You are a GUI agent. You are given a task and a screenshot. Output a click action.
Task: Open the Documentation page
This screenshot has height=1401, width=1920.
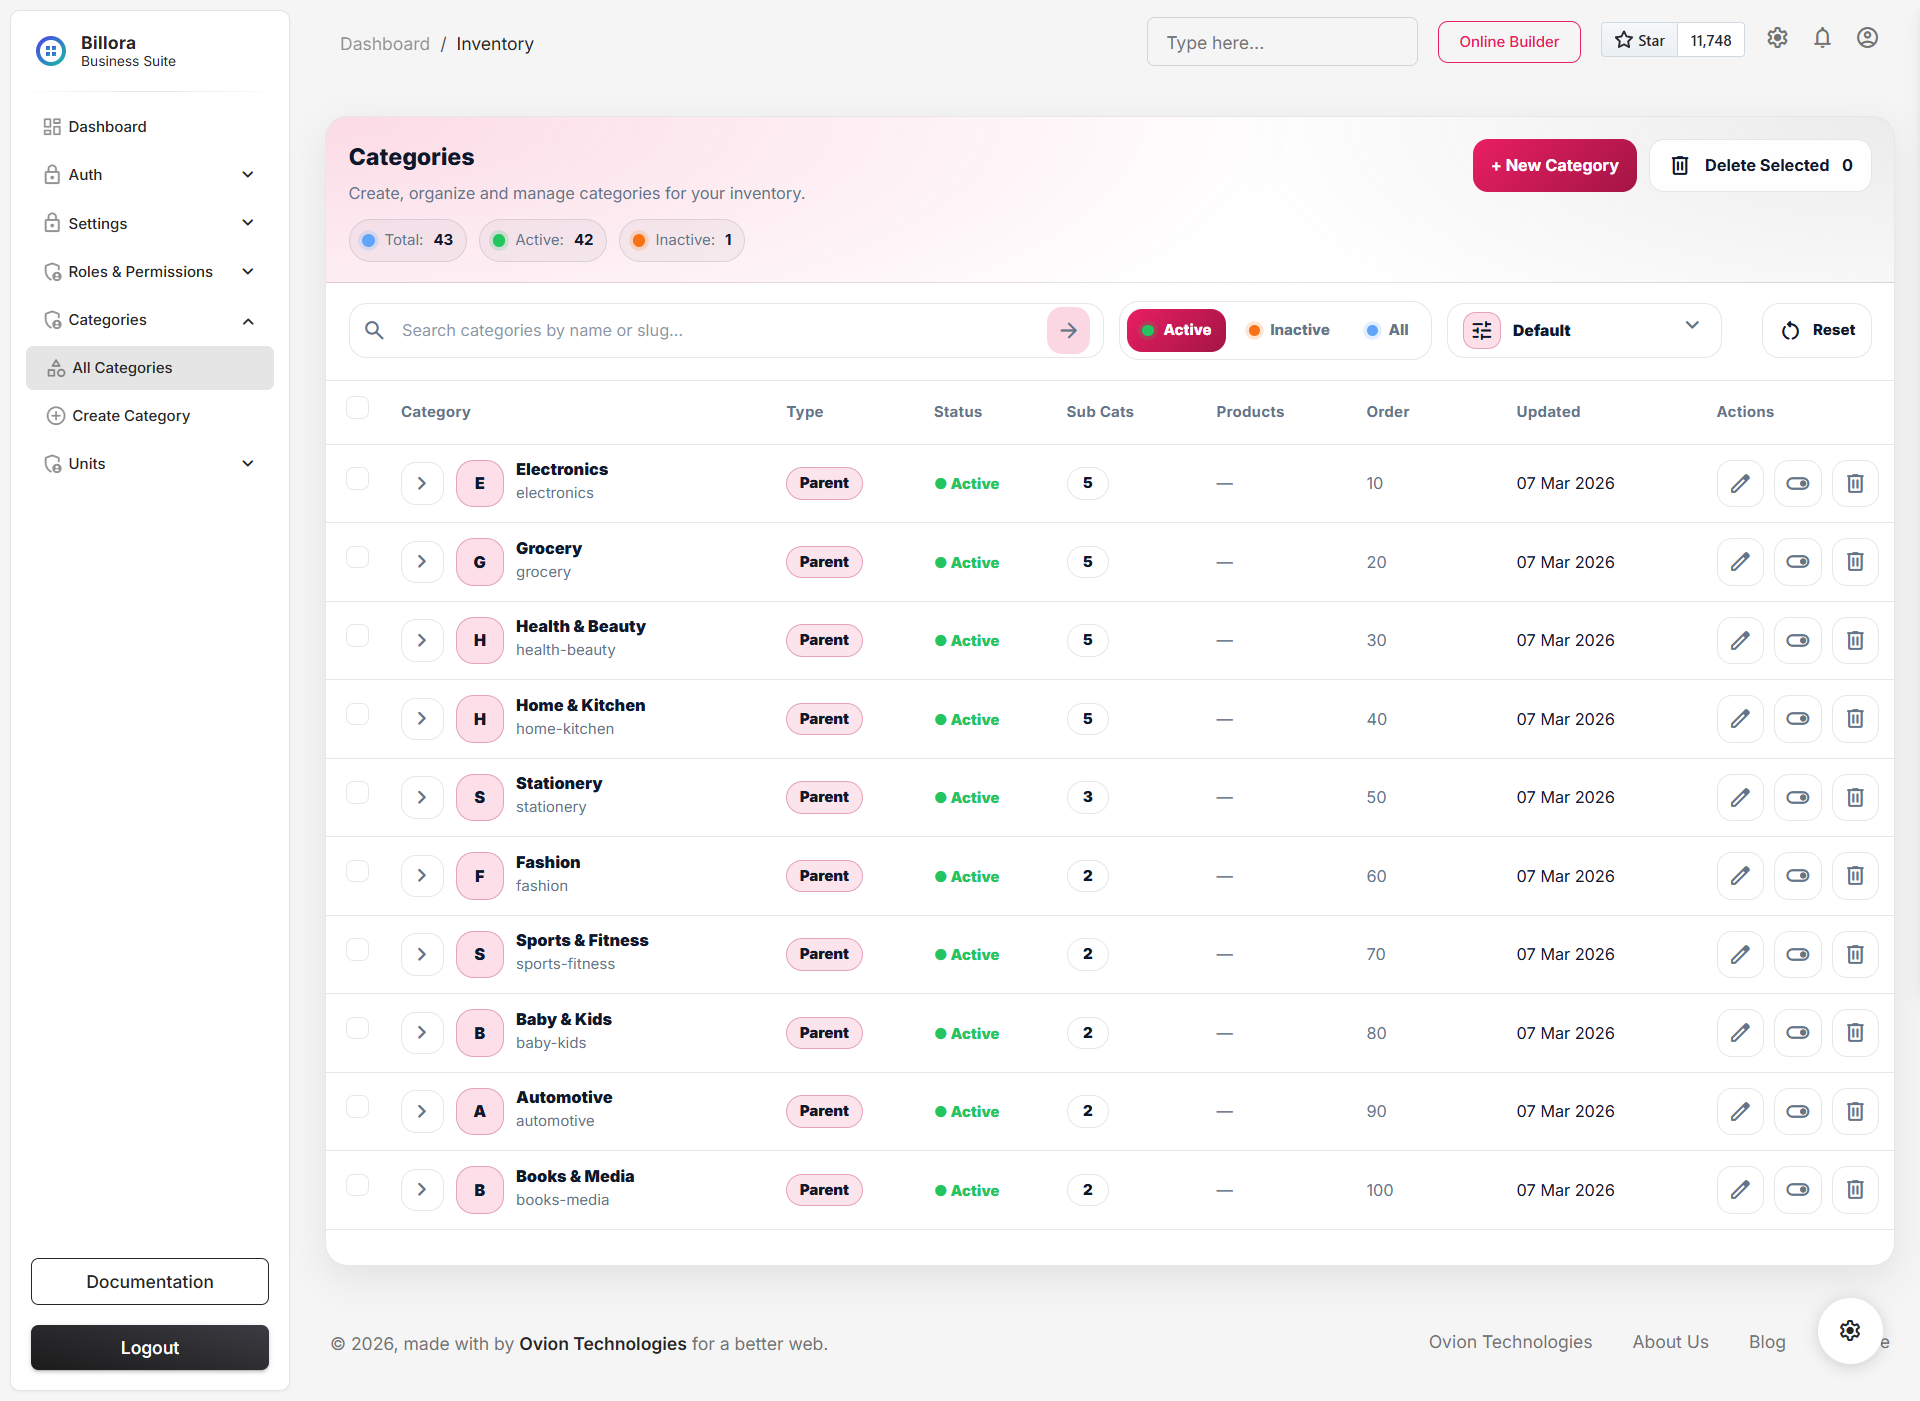[149, 1281]
